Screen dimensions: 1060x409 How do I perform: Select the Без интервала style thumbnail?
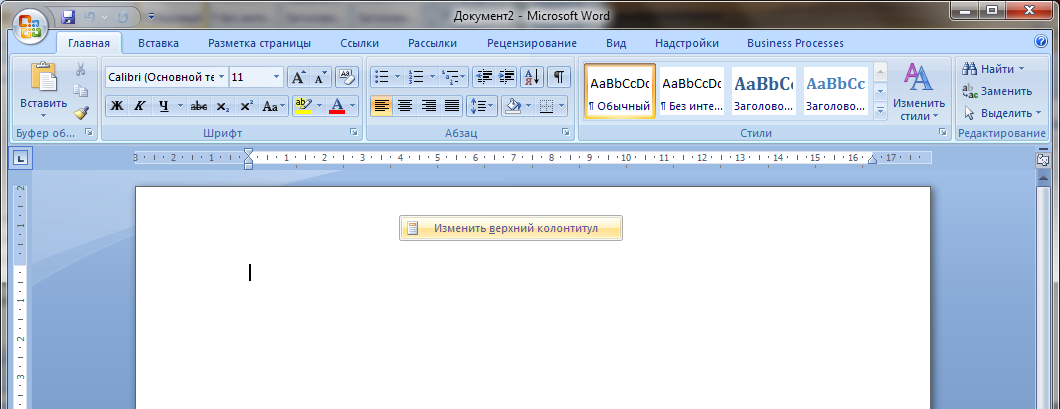tap(692, 92)
